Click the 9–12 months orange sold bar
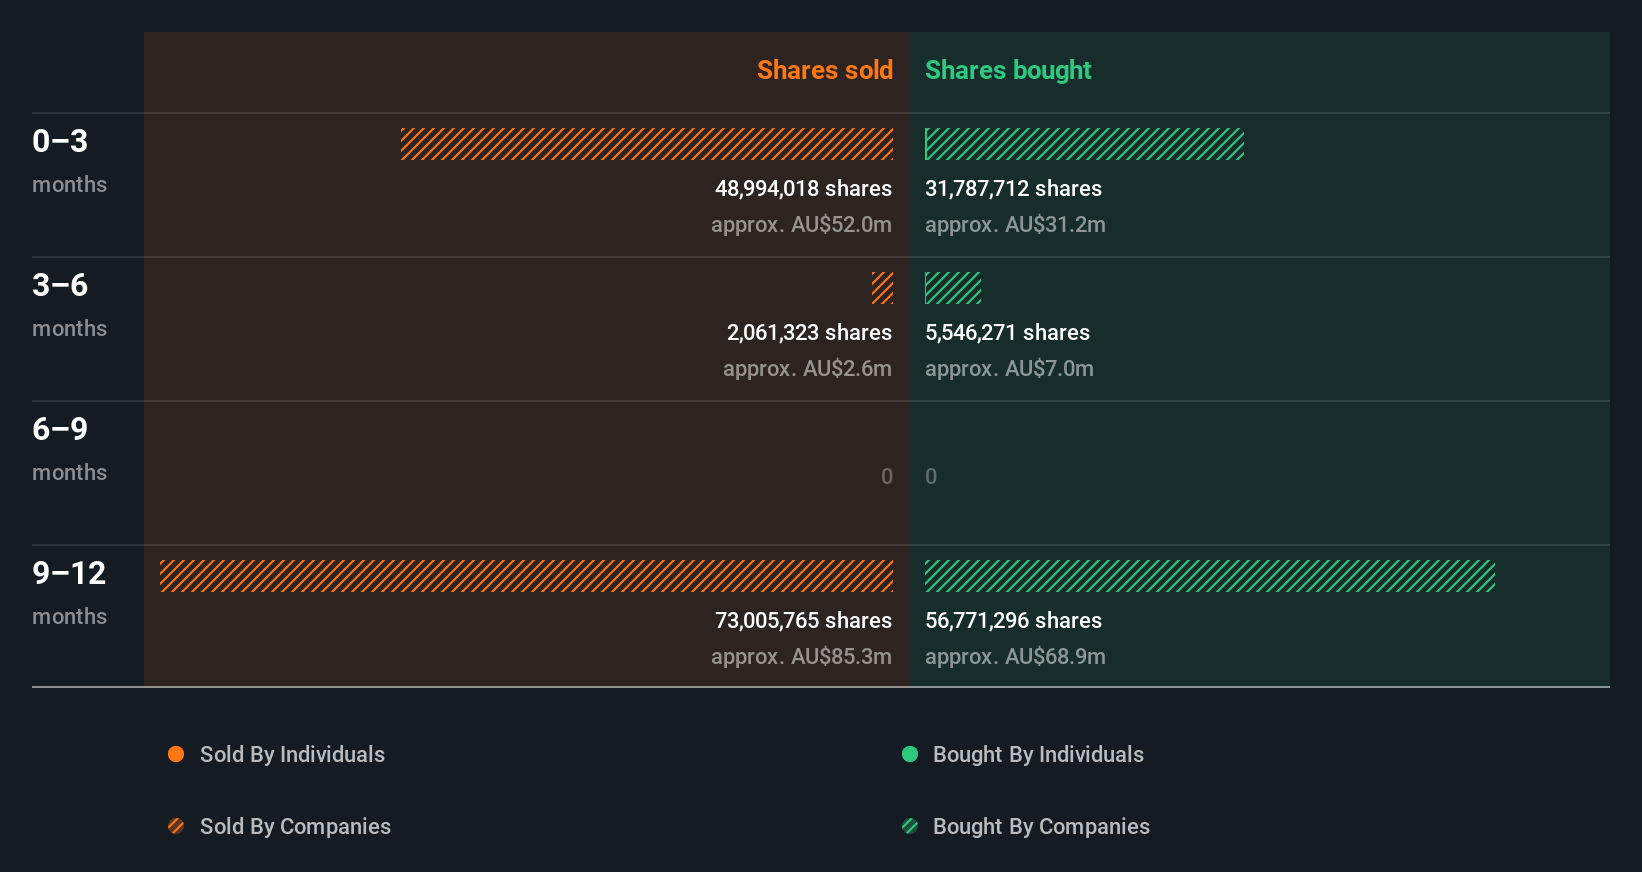 526,576
